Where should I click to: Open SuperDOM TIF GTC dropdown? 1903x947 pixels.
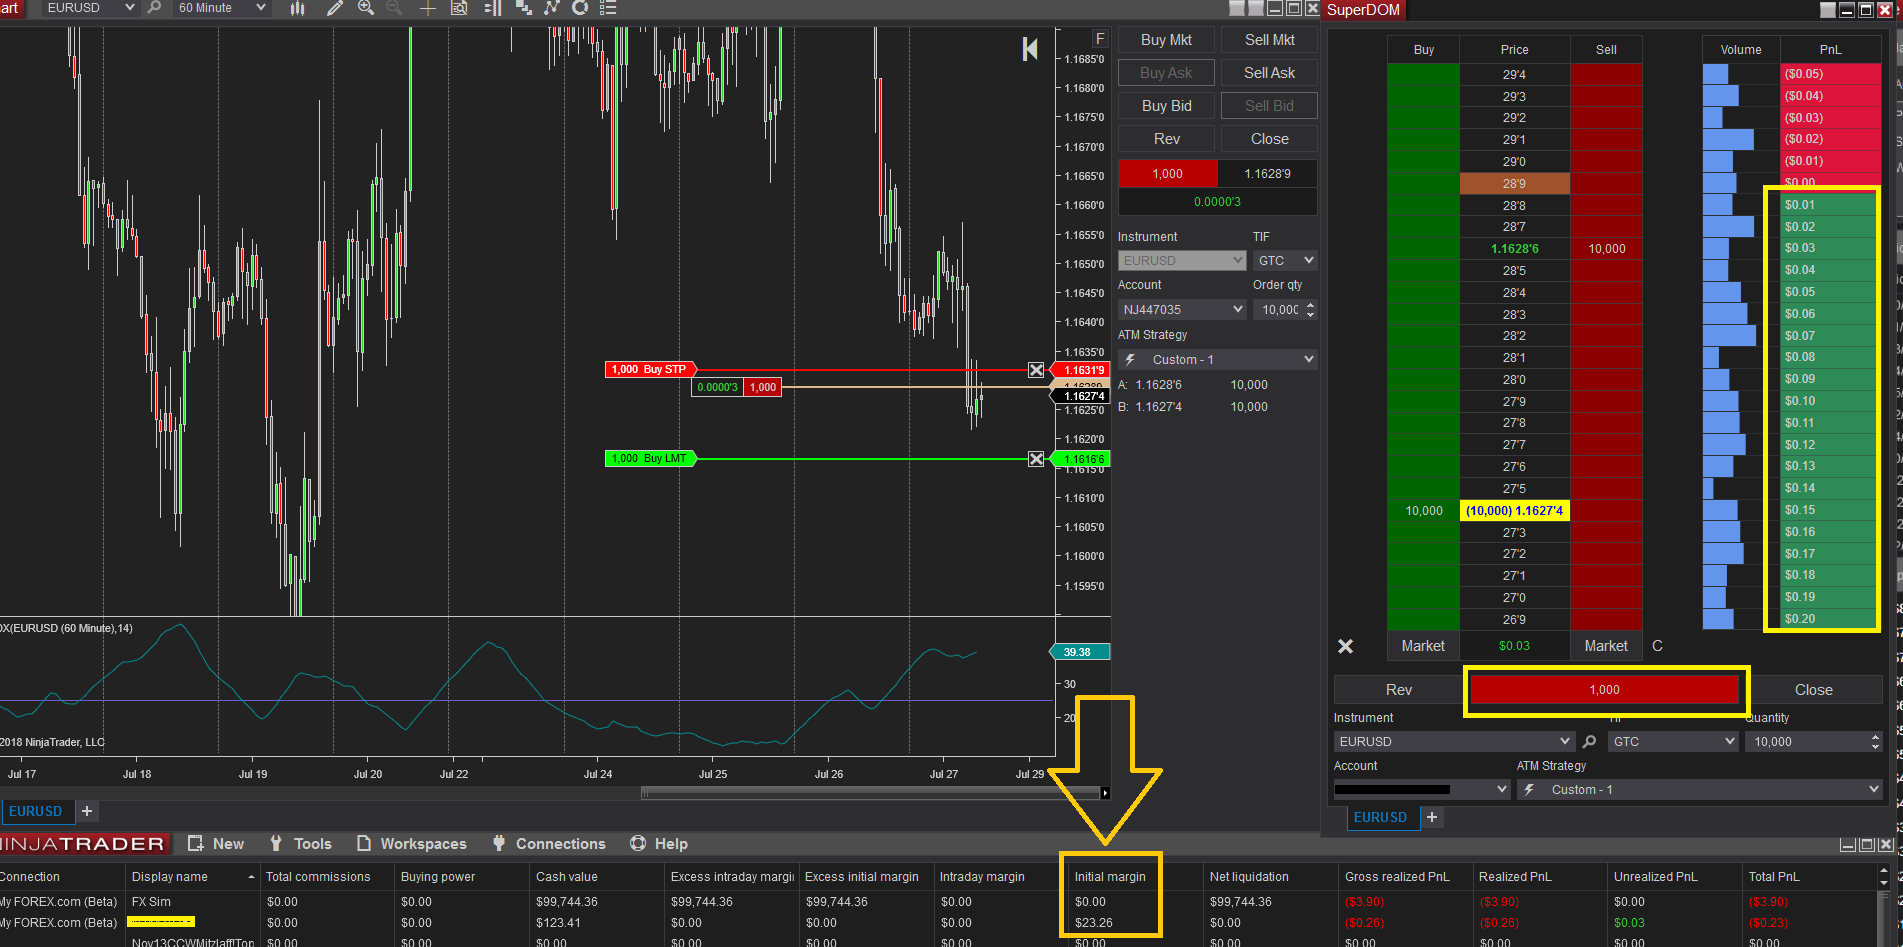click(x=1673, y=742)
